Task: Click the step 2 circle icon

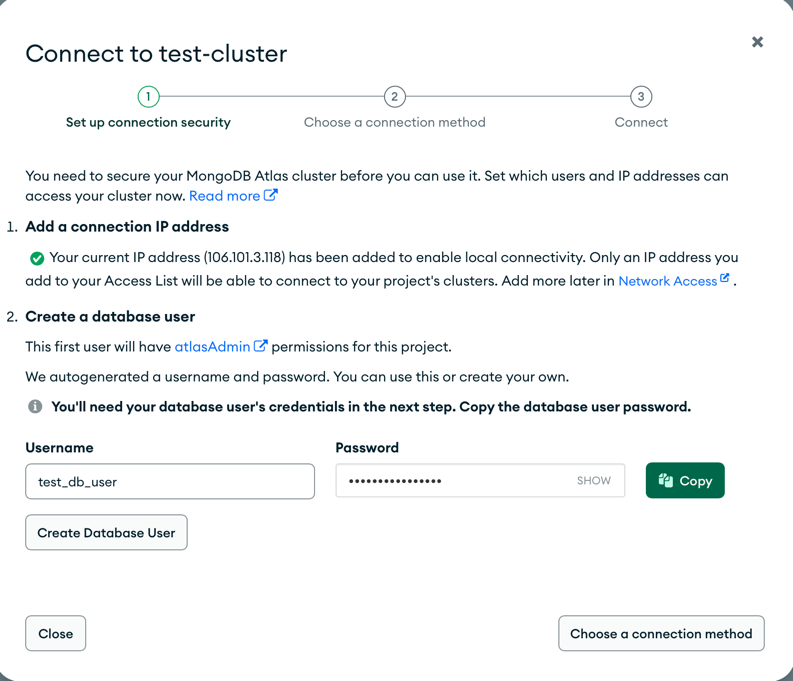Action: coord(394,97)
